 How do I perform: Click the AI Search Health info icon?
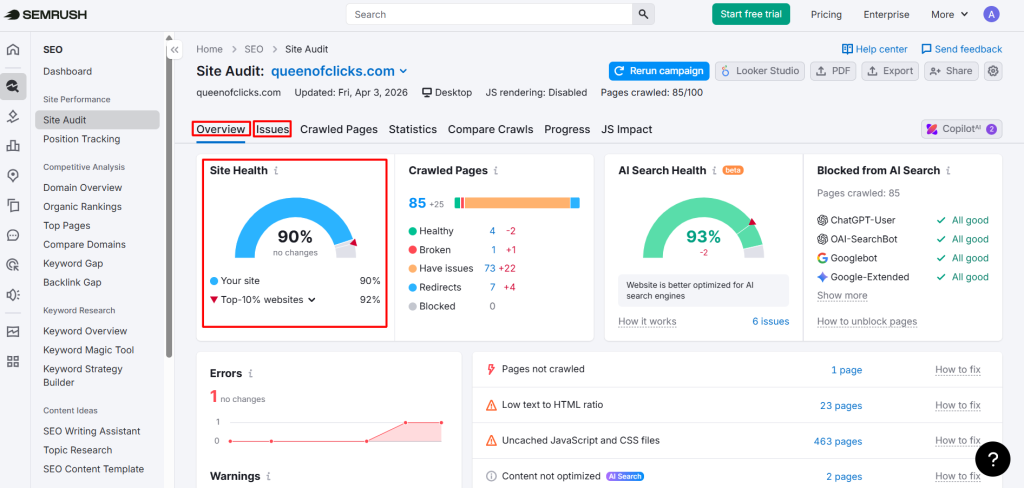pyautogui.click(x=714, y=171)
